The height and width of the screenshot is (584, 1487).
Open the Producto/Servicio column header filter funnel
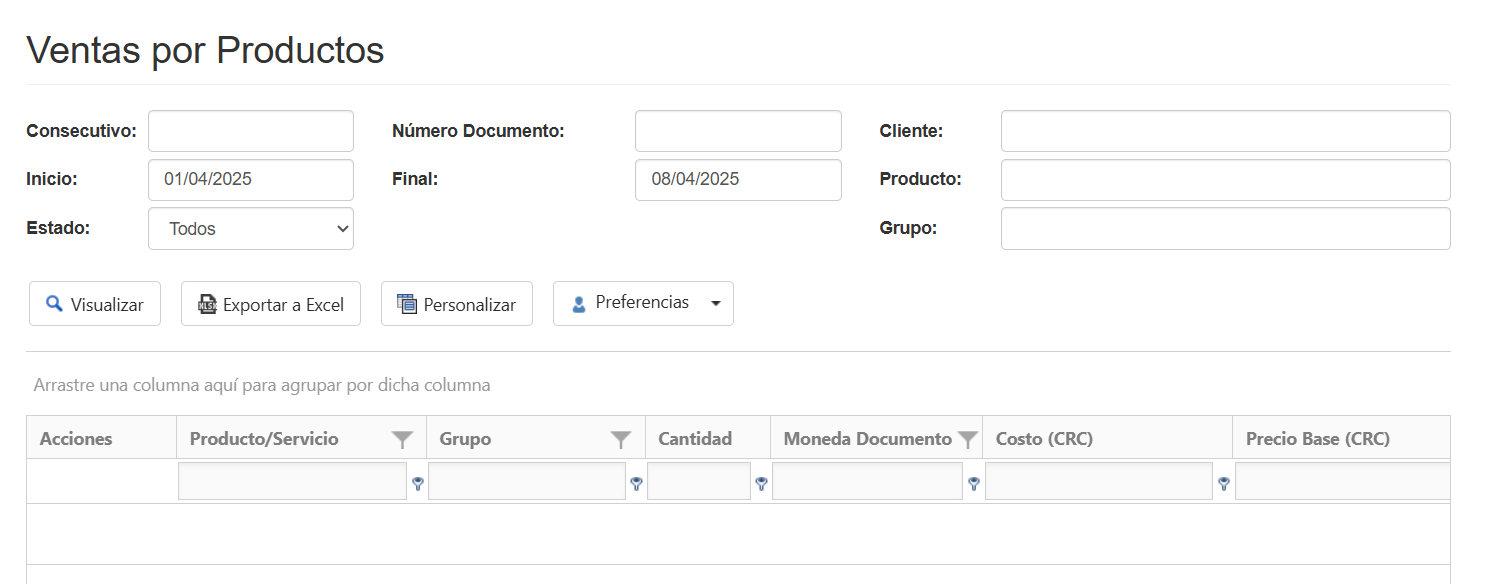402,439
